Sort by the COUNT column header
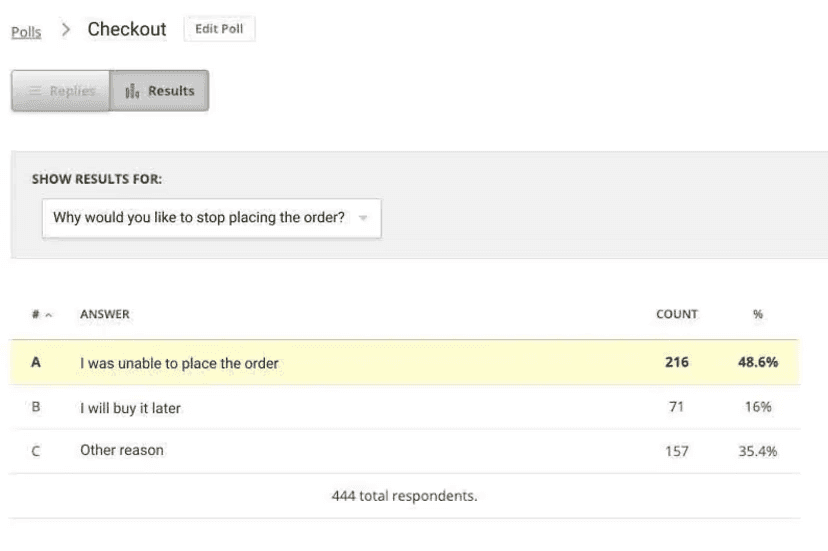Screen dimensions: 828x551 coord(676,314)
